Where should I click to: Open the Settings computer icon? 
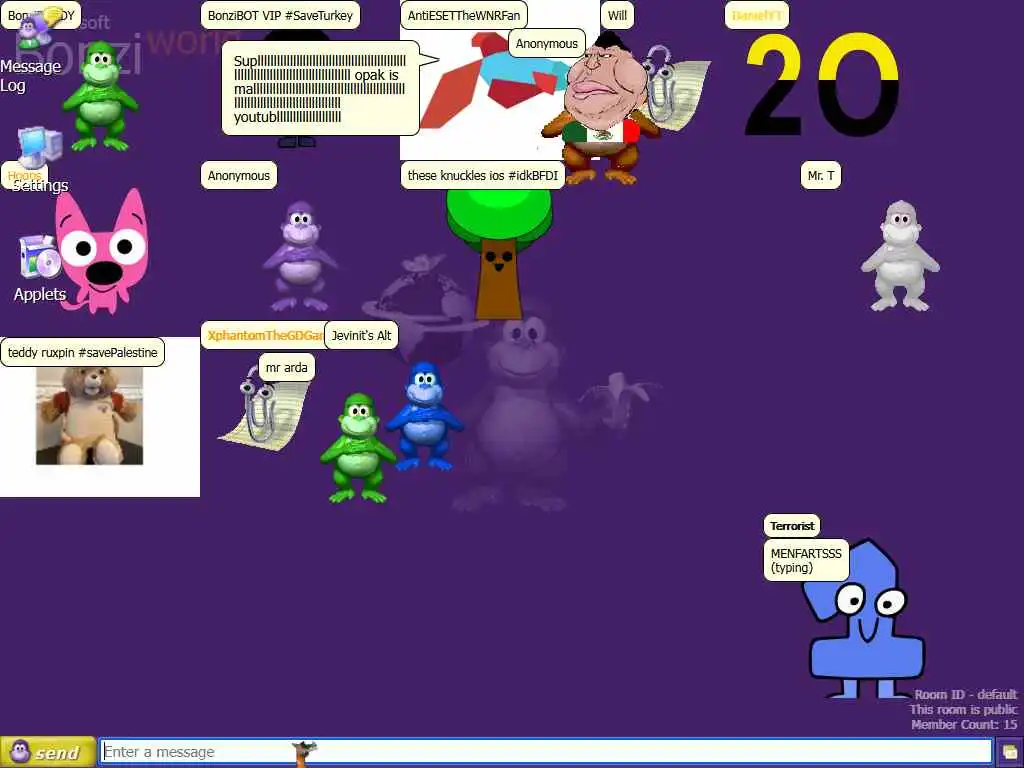[x=39, y=158]
